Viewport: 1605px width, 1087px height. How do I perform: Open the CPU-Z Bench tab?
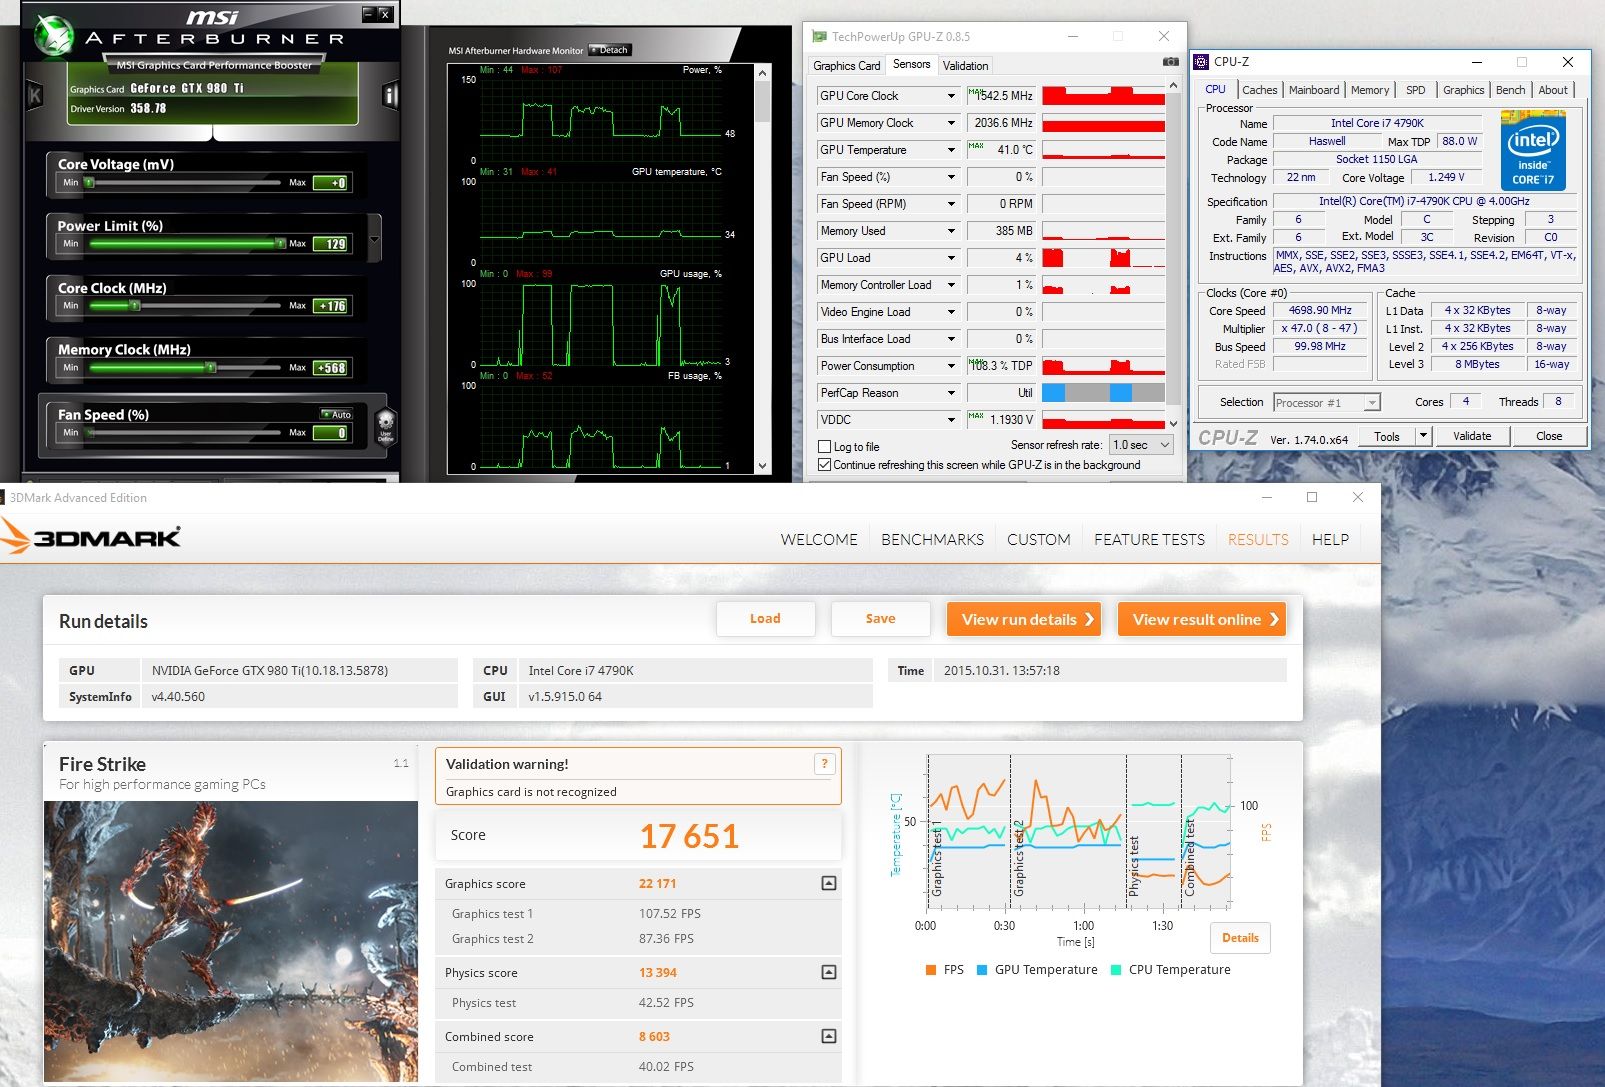point(1510,90)
